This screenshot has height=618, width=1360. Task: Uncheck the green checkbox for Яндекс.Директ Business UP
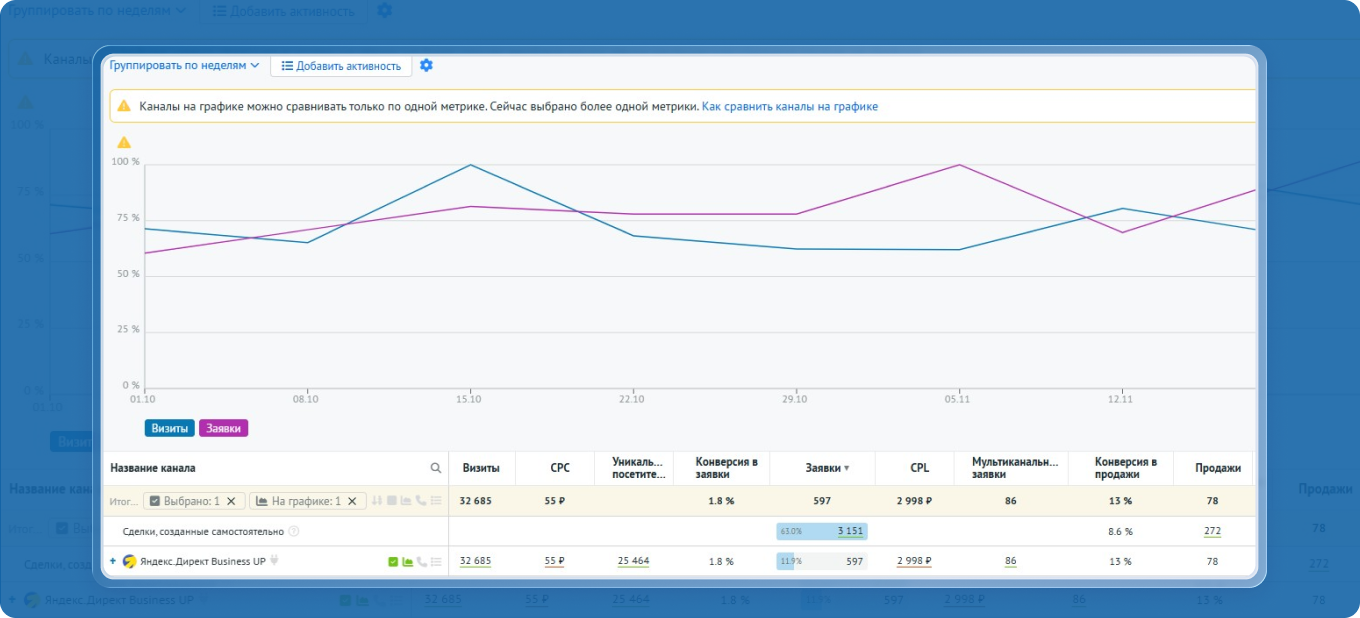[x=393, y=562]
